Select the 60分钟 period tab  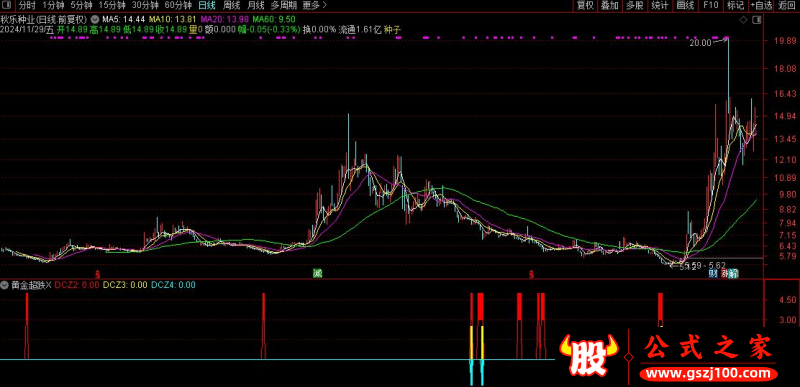(x=177, y=6)
